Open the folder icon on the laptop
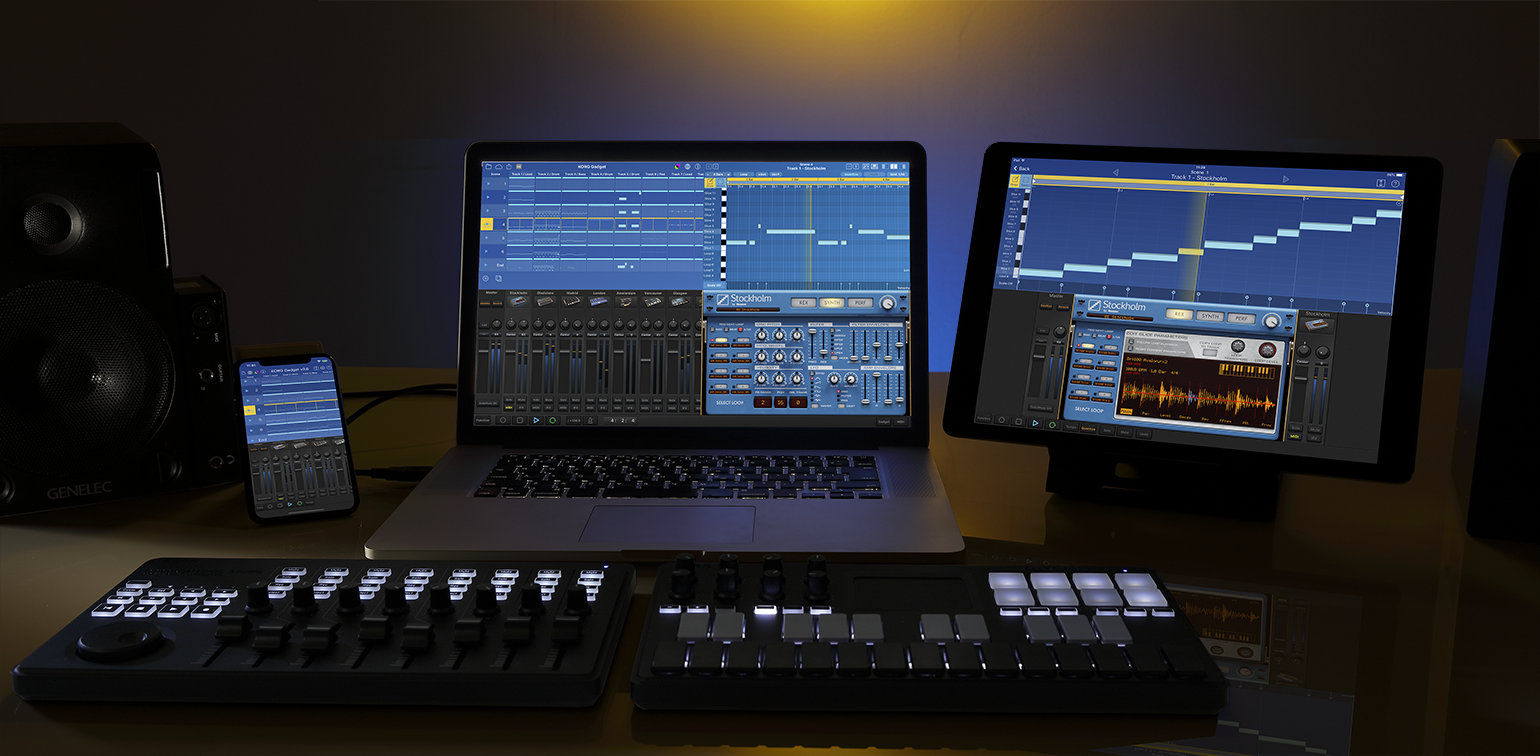 [489, 166]
